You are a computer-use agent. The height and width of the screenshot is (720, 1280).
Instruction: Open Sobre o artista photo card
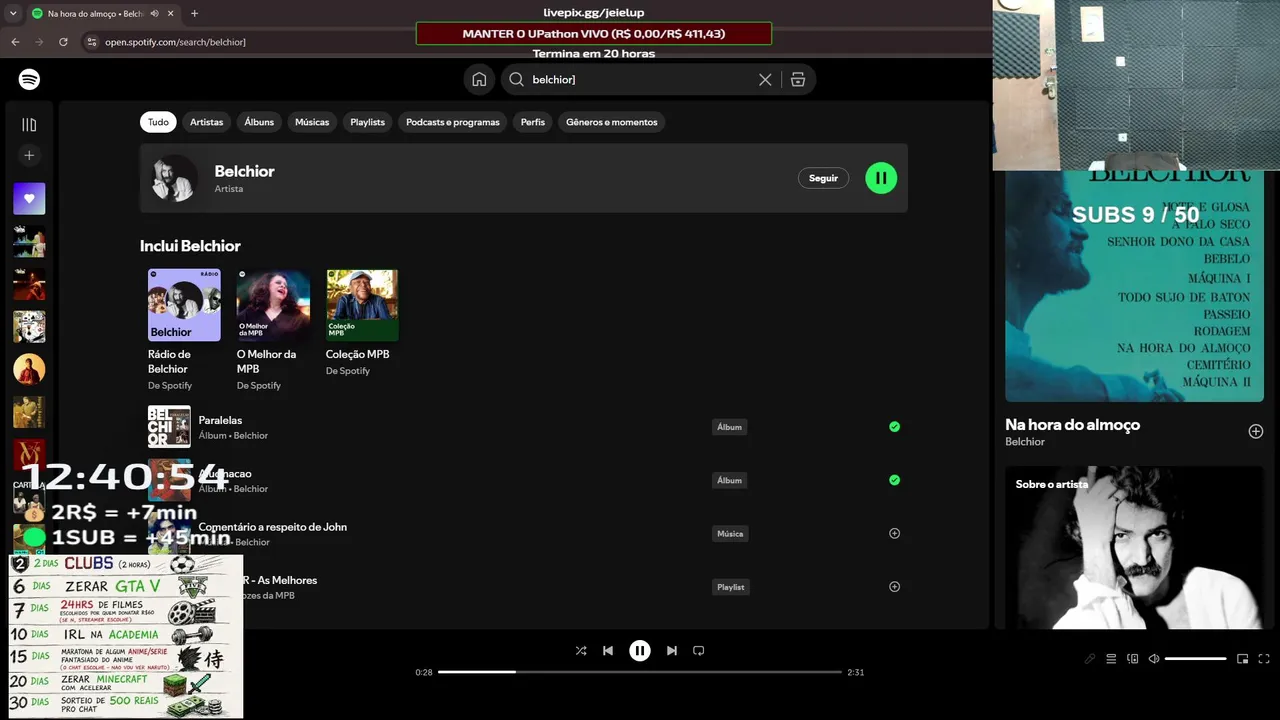(x=1134, y=548)
